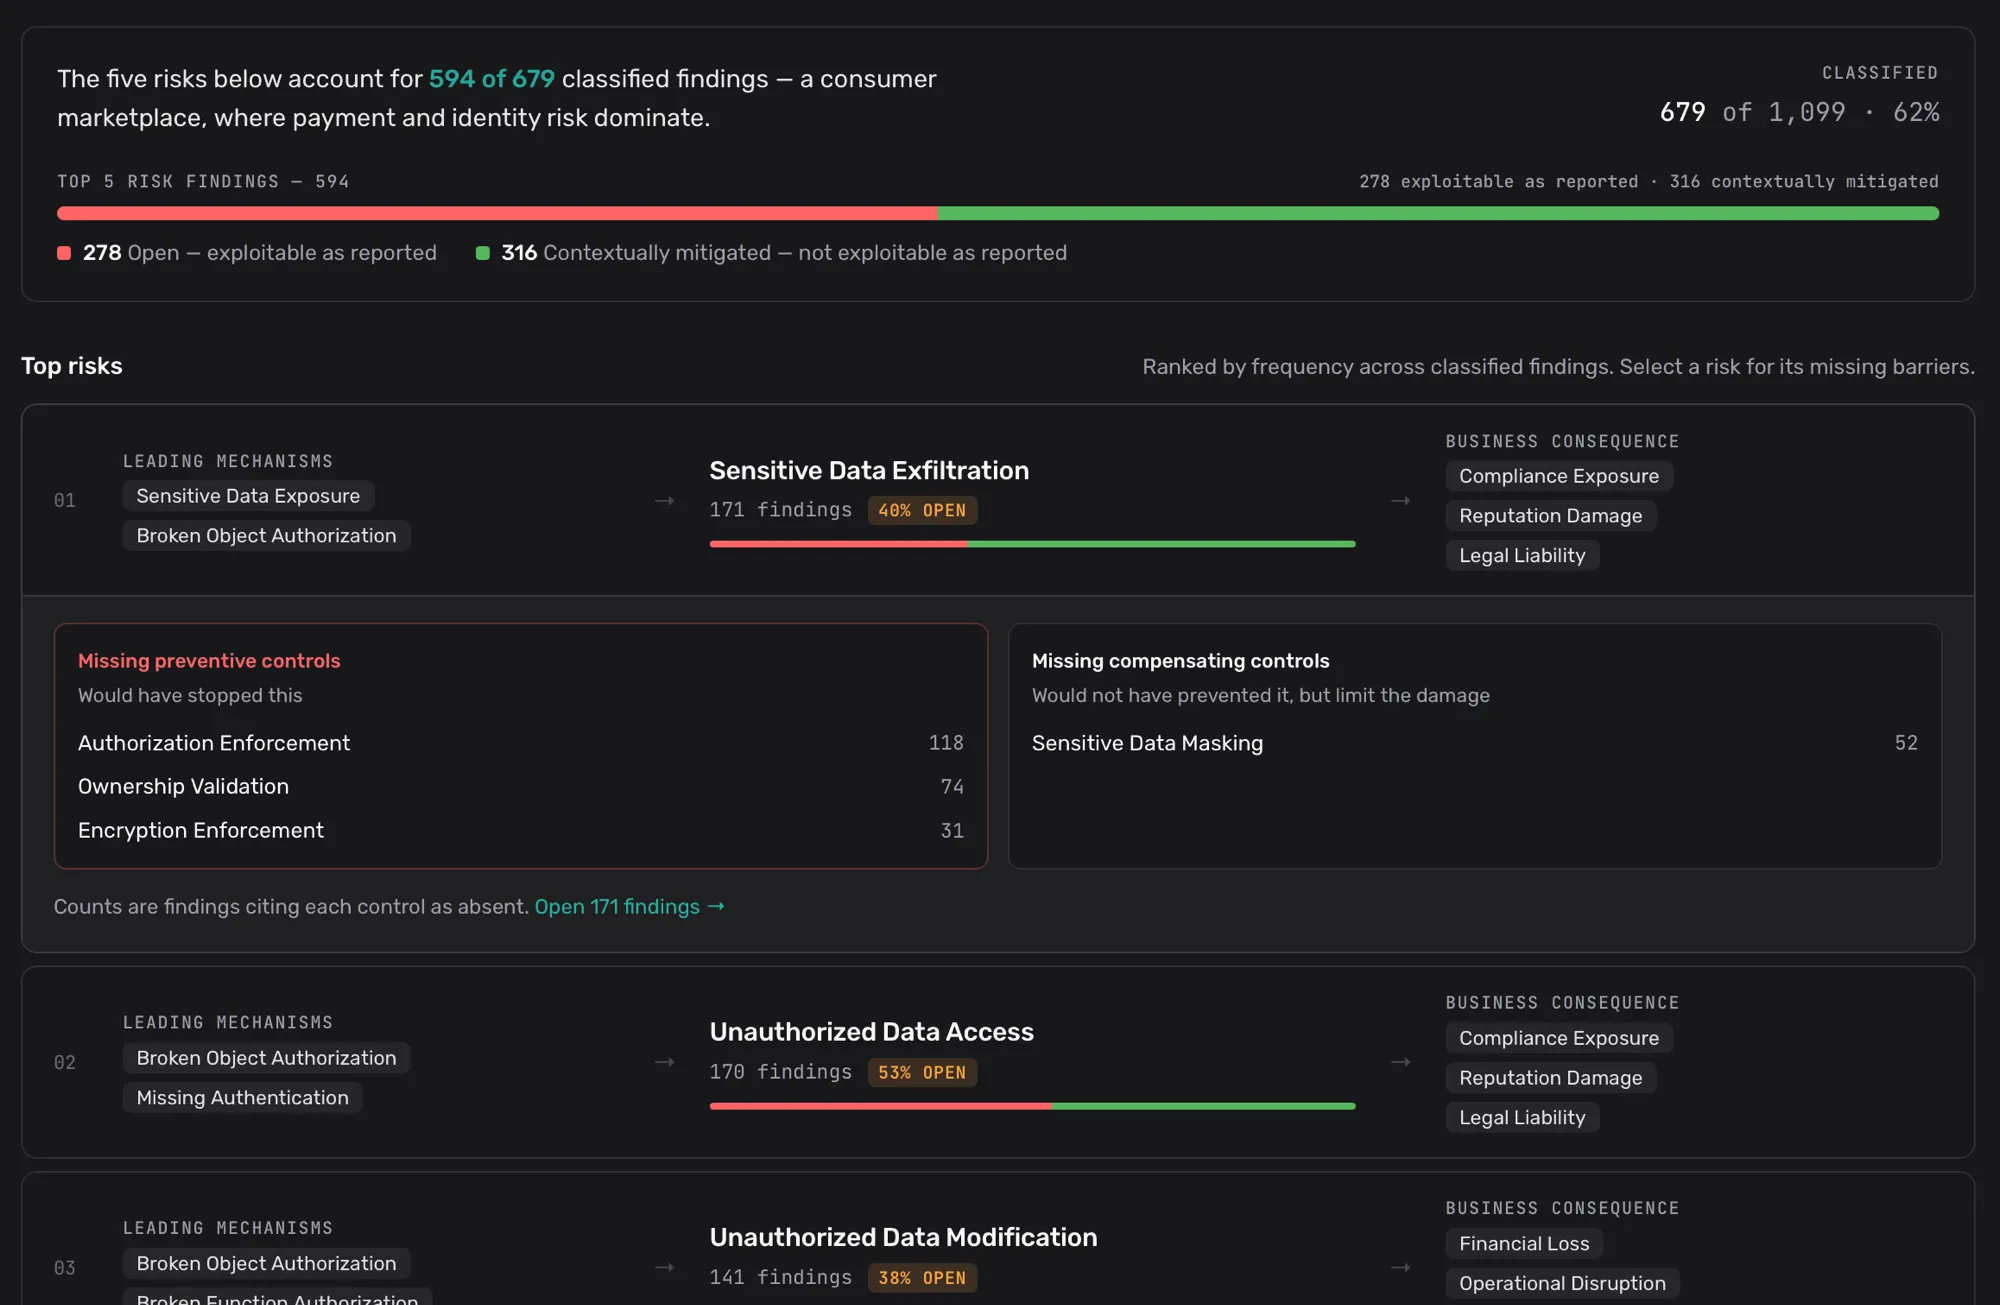Click Reputation Damage tag under Unauthorized Data Access
The width and height of the screenshot is (2000, 1305).
pos(1550,1078)
